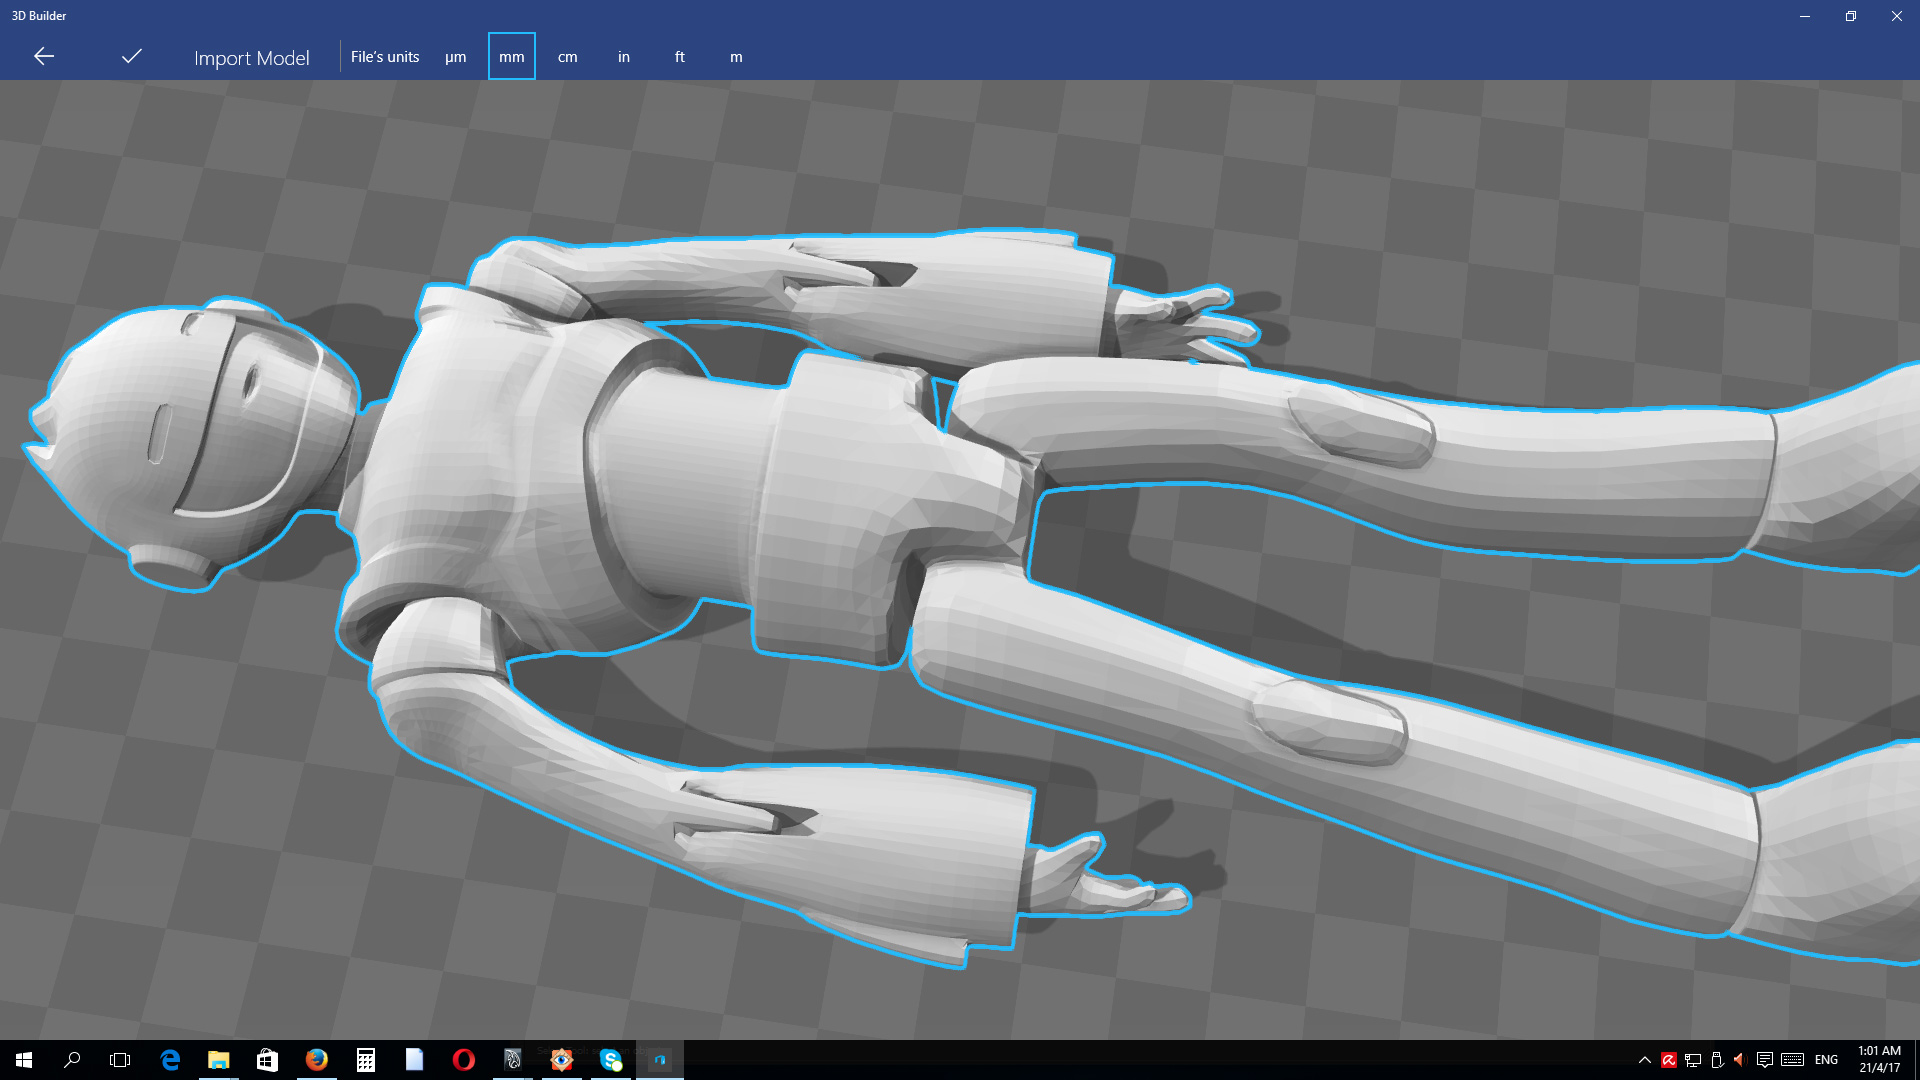
Task: Open Task View on the taskbar
Action: pyautogui.click(x=120, y=1060)
